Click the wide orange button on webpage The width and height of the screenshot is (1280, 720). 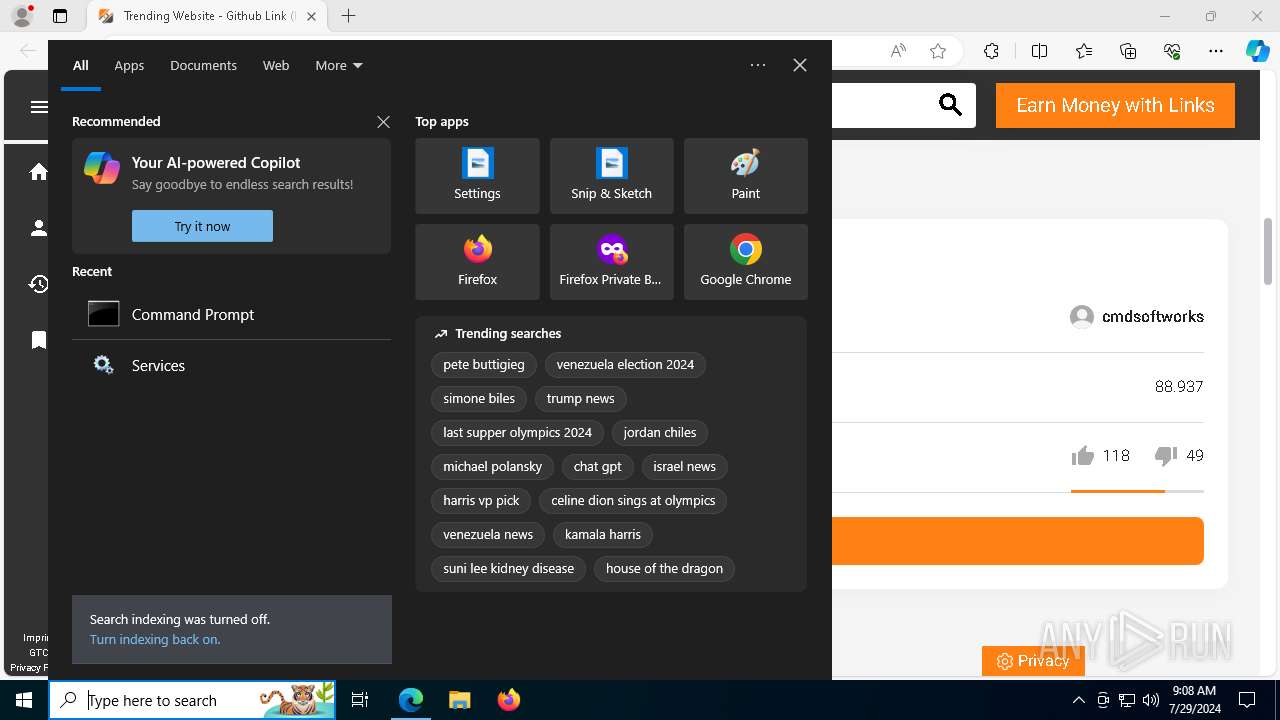[1018, 541]
